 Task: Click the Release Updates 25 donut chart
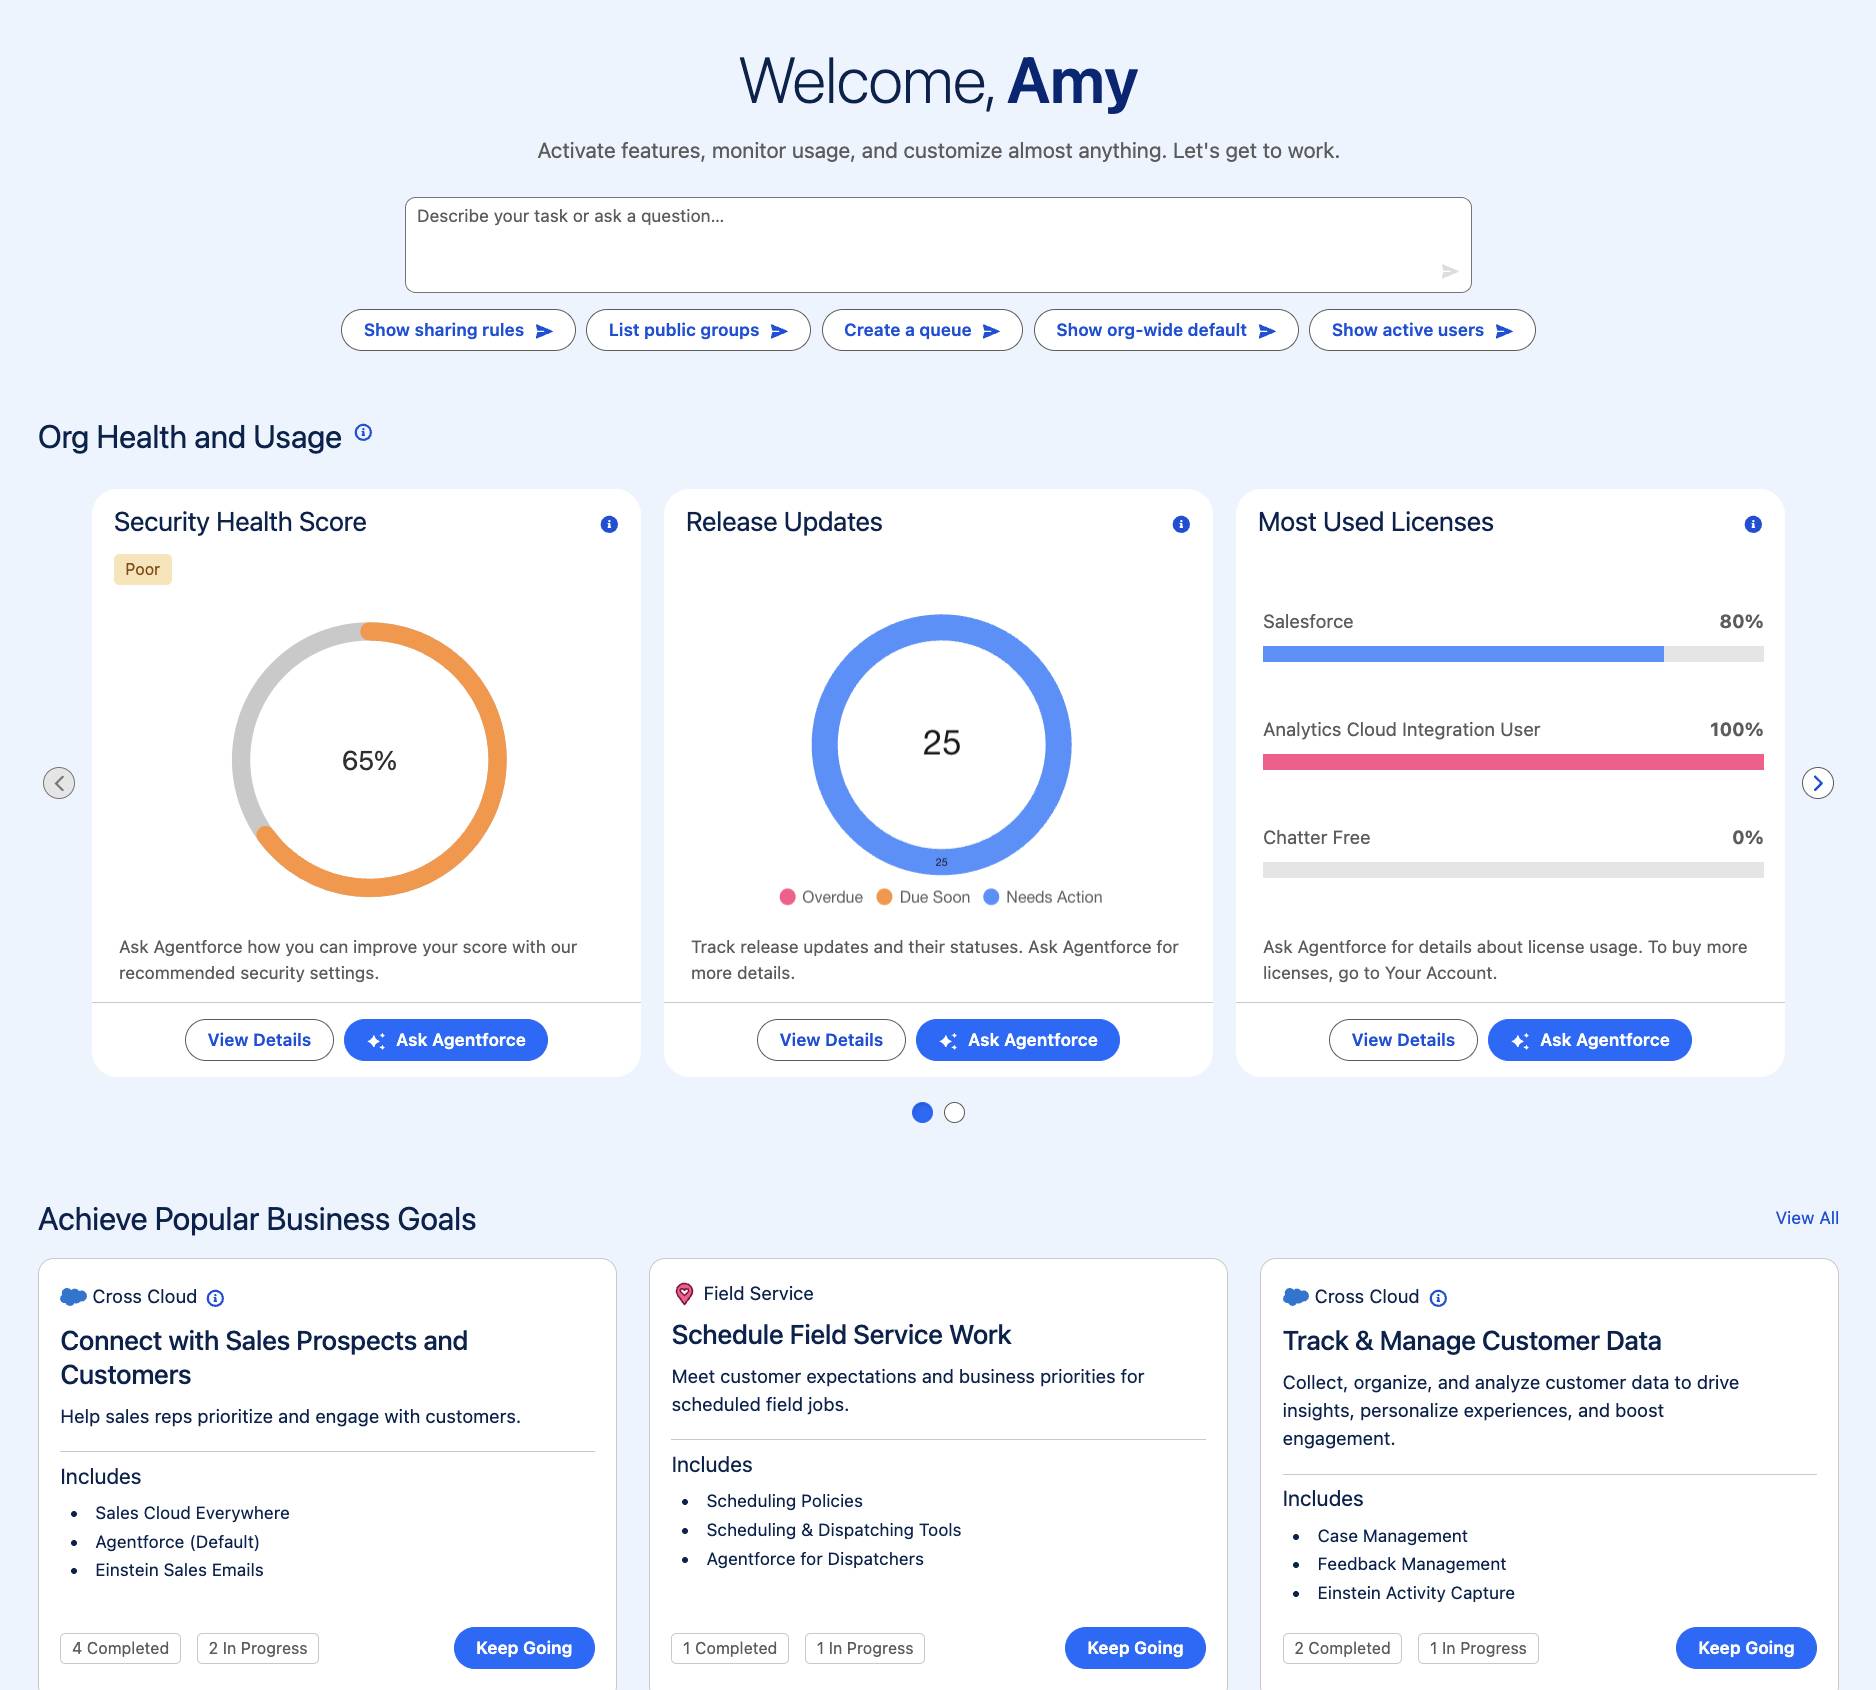[x=941, y=744]
